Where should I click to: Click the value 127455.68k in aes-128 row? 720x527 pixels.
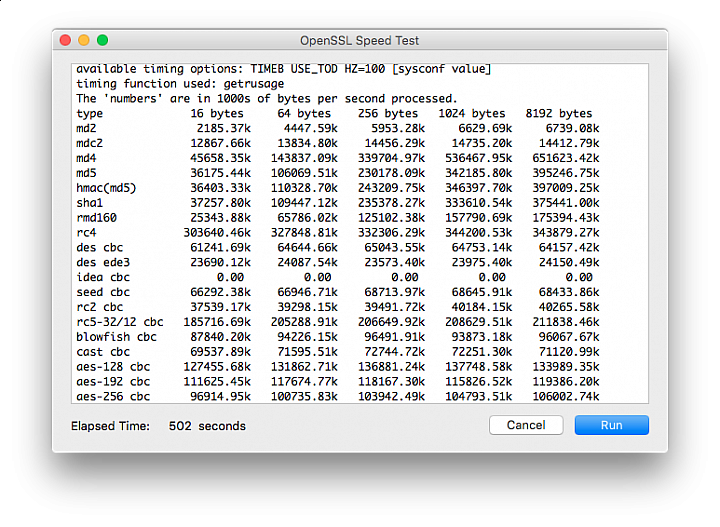pos(217,367)
